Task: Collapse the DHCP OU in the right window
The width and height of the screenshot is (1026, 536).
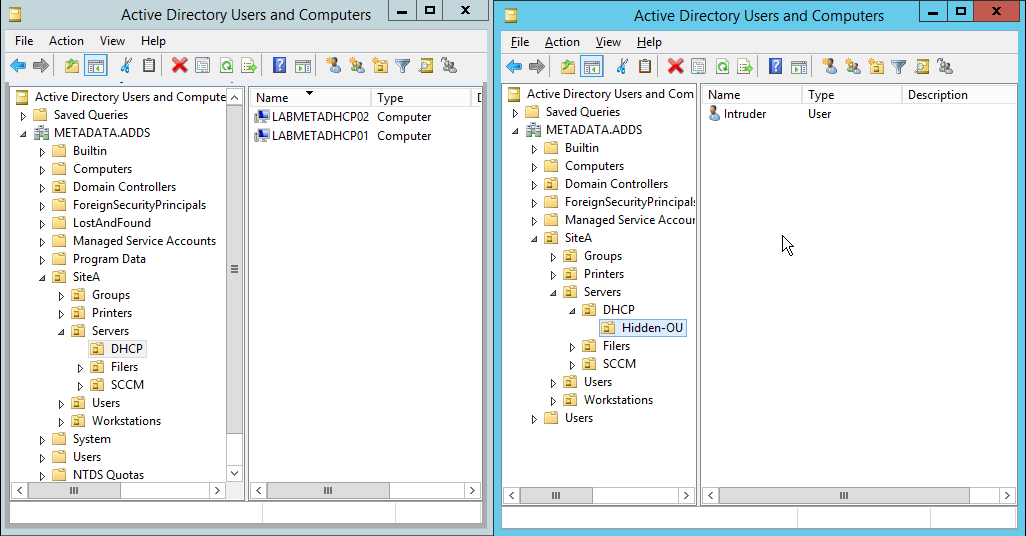Action: point(573,311)
